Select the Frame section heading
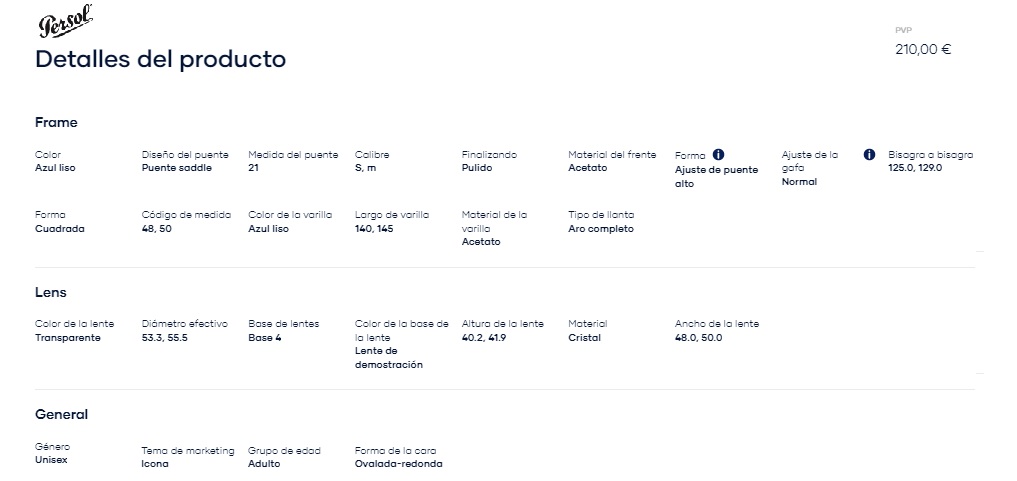 pos(56,123)
